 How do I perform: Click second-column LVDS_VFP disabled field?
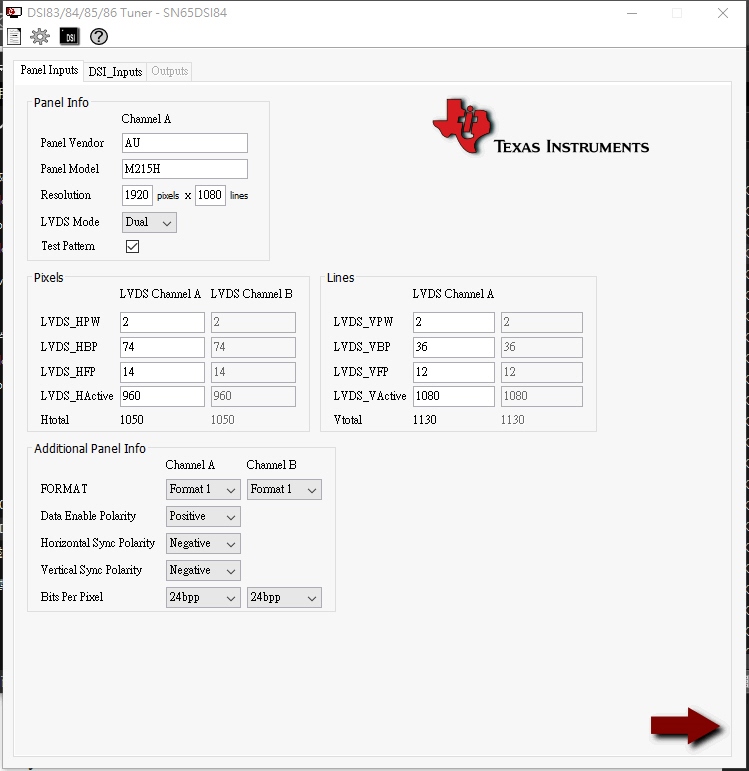coord(542,372)
